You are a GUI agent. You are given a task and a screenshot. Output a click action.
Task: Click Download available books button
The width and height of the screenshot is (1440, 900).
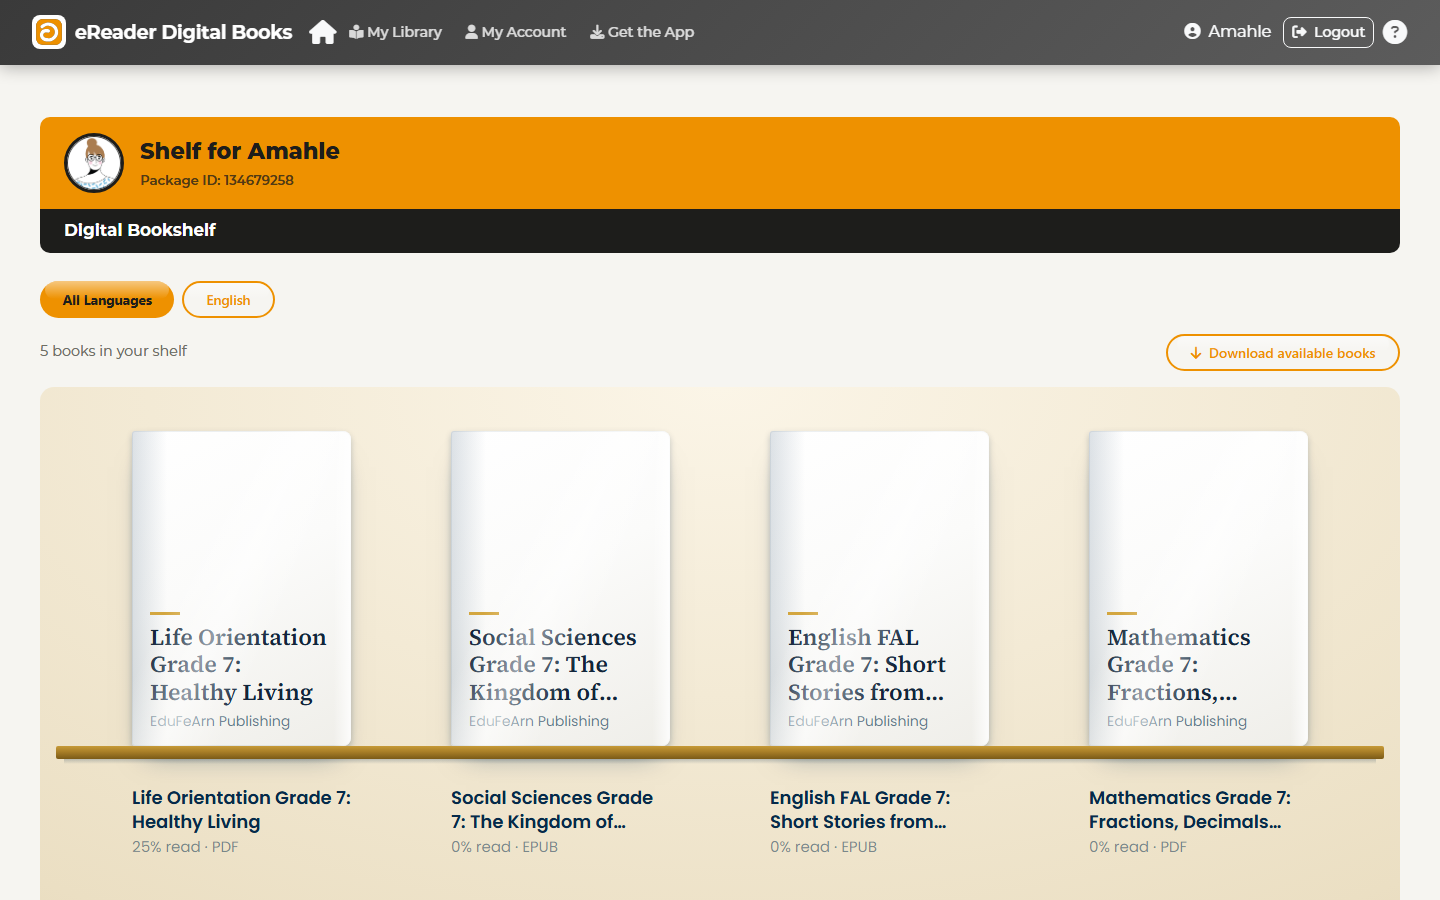point(1282,353)
